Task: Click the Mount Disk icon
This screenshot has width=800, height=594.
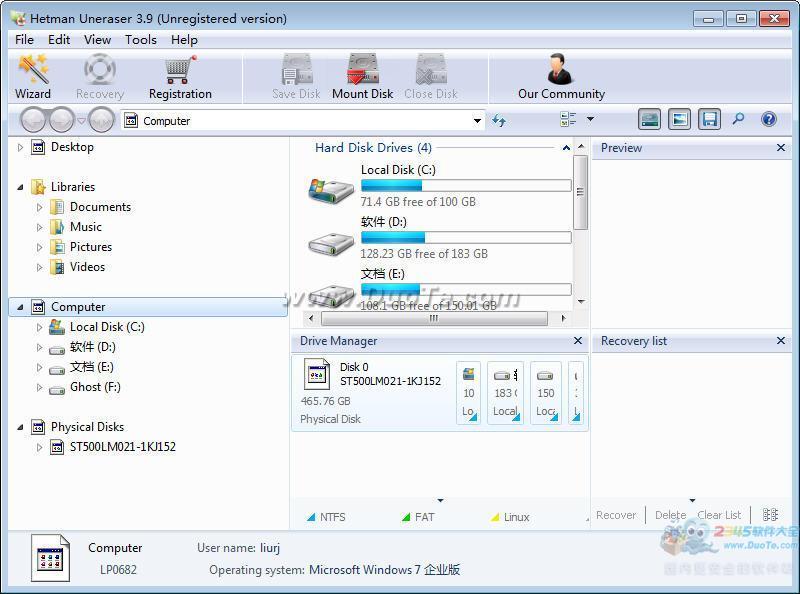Action: pyautogui.click(x=362, y=69)
